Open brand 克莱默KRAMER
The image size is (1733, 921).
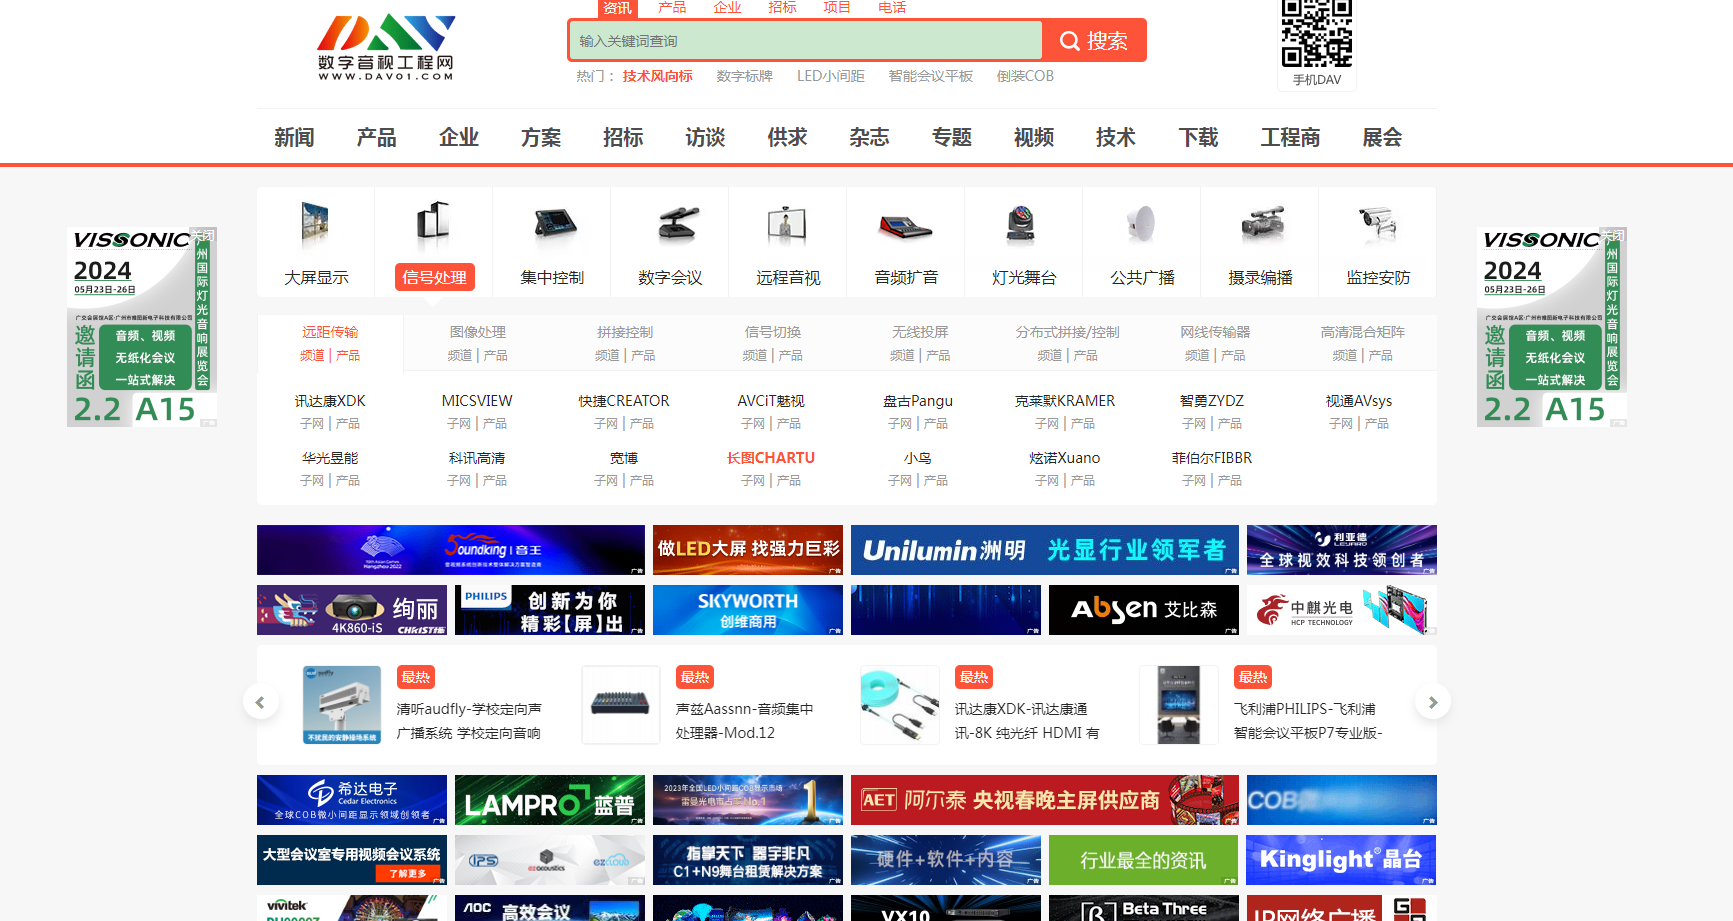[1065, 401]
